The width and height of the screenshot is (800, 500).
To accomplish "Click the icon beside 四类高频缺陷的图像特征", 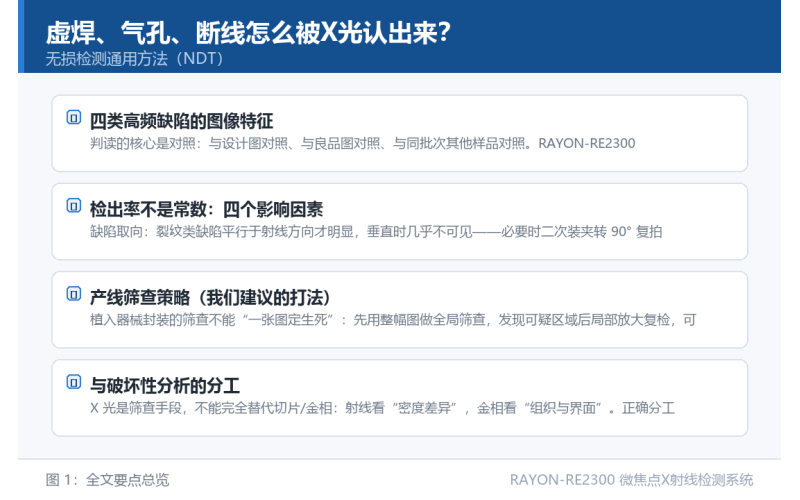I will click(x=73, y=118).
